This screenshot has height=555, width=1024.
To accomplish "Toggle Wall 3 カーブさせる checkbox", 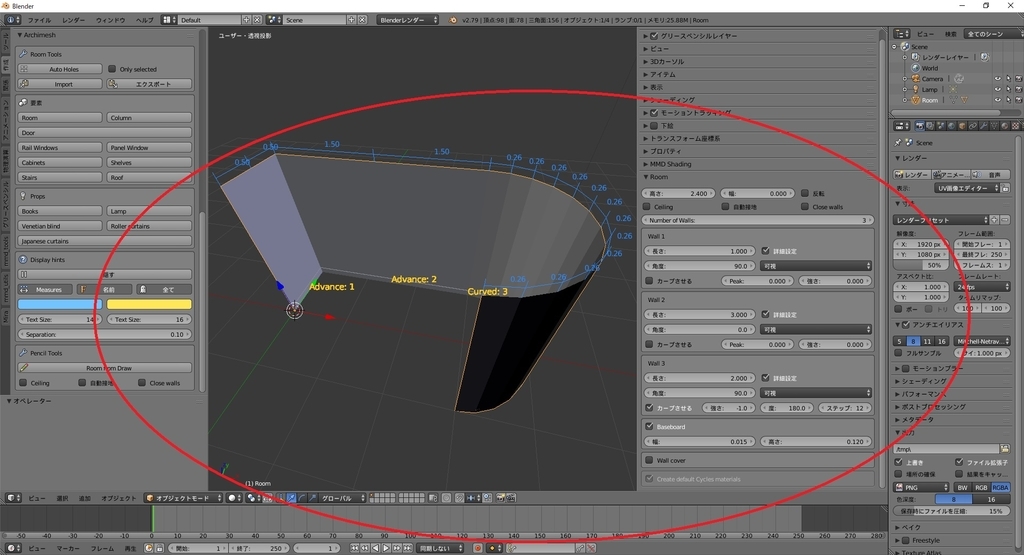I will [x=649, y=408].
